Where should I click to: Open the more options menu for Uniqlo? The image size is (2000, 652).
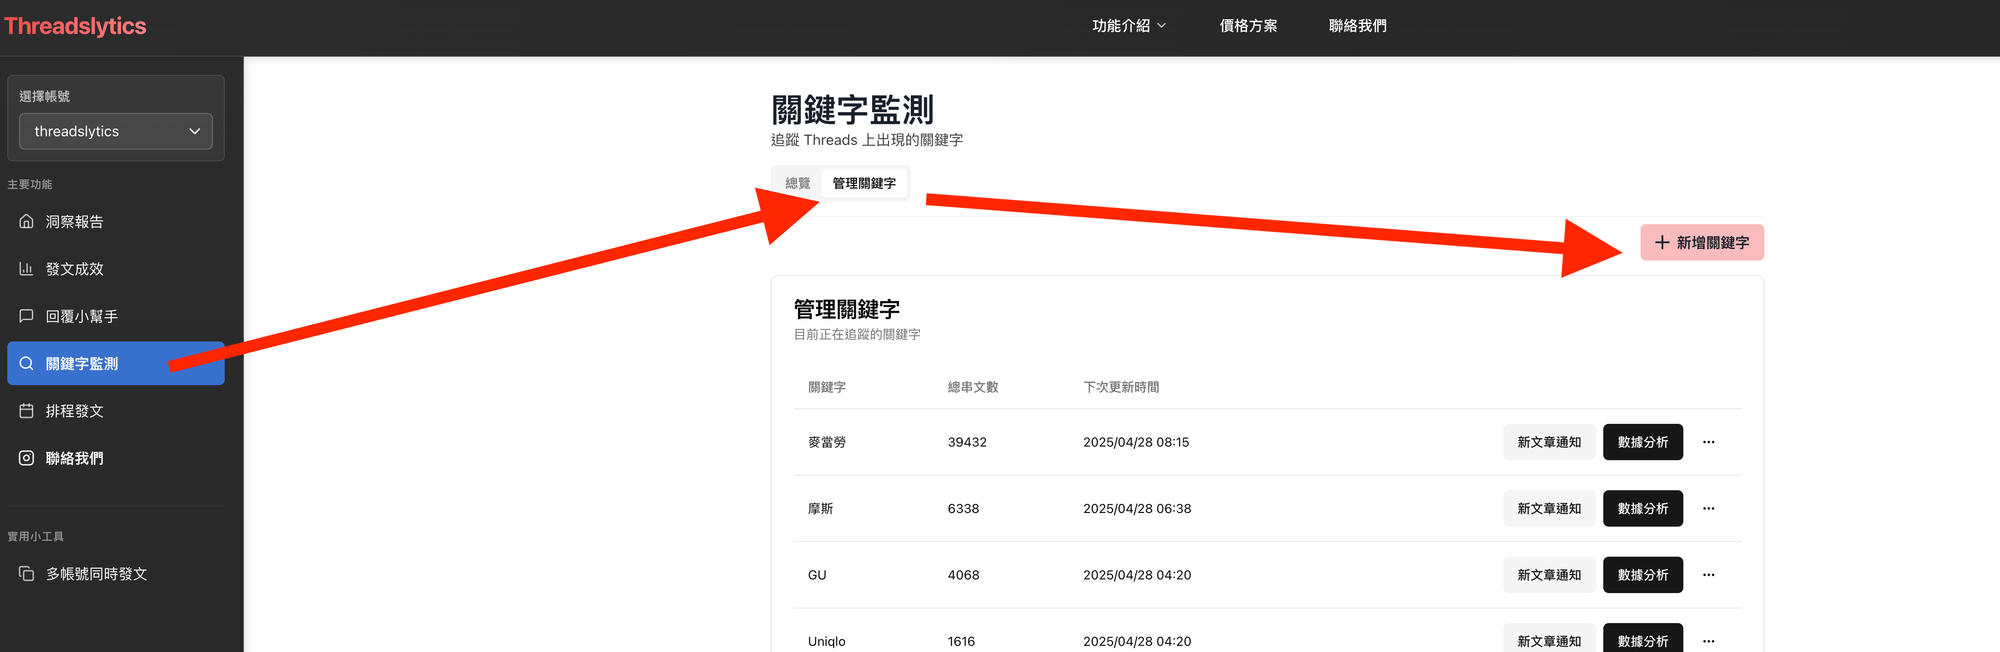[x=1709, y=641]
